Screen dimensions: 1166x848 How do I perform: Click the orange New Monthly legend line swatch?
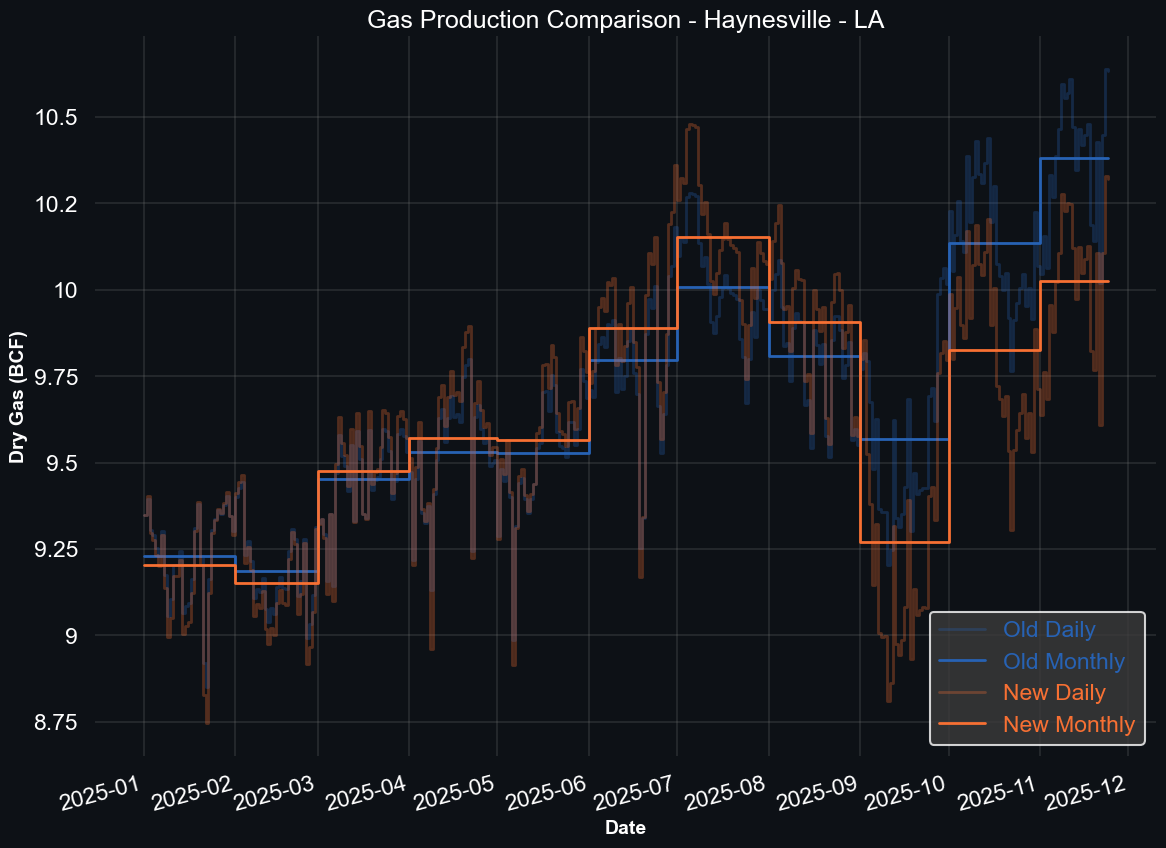[964, 724]
